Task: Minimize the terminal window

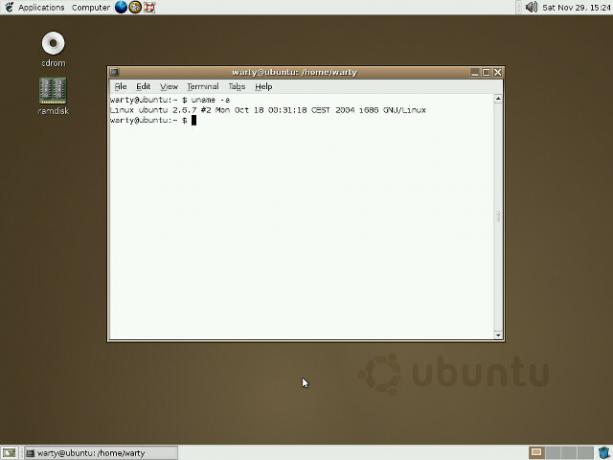Action: 475,72
